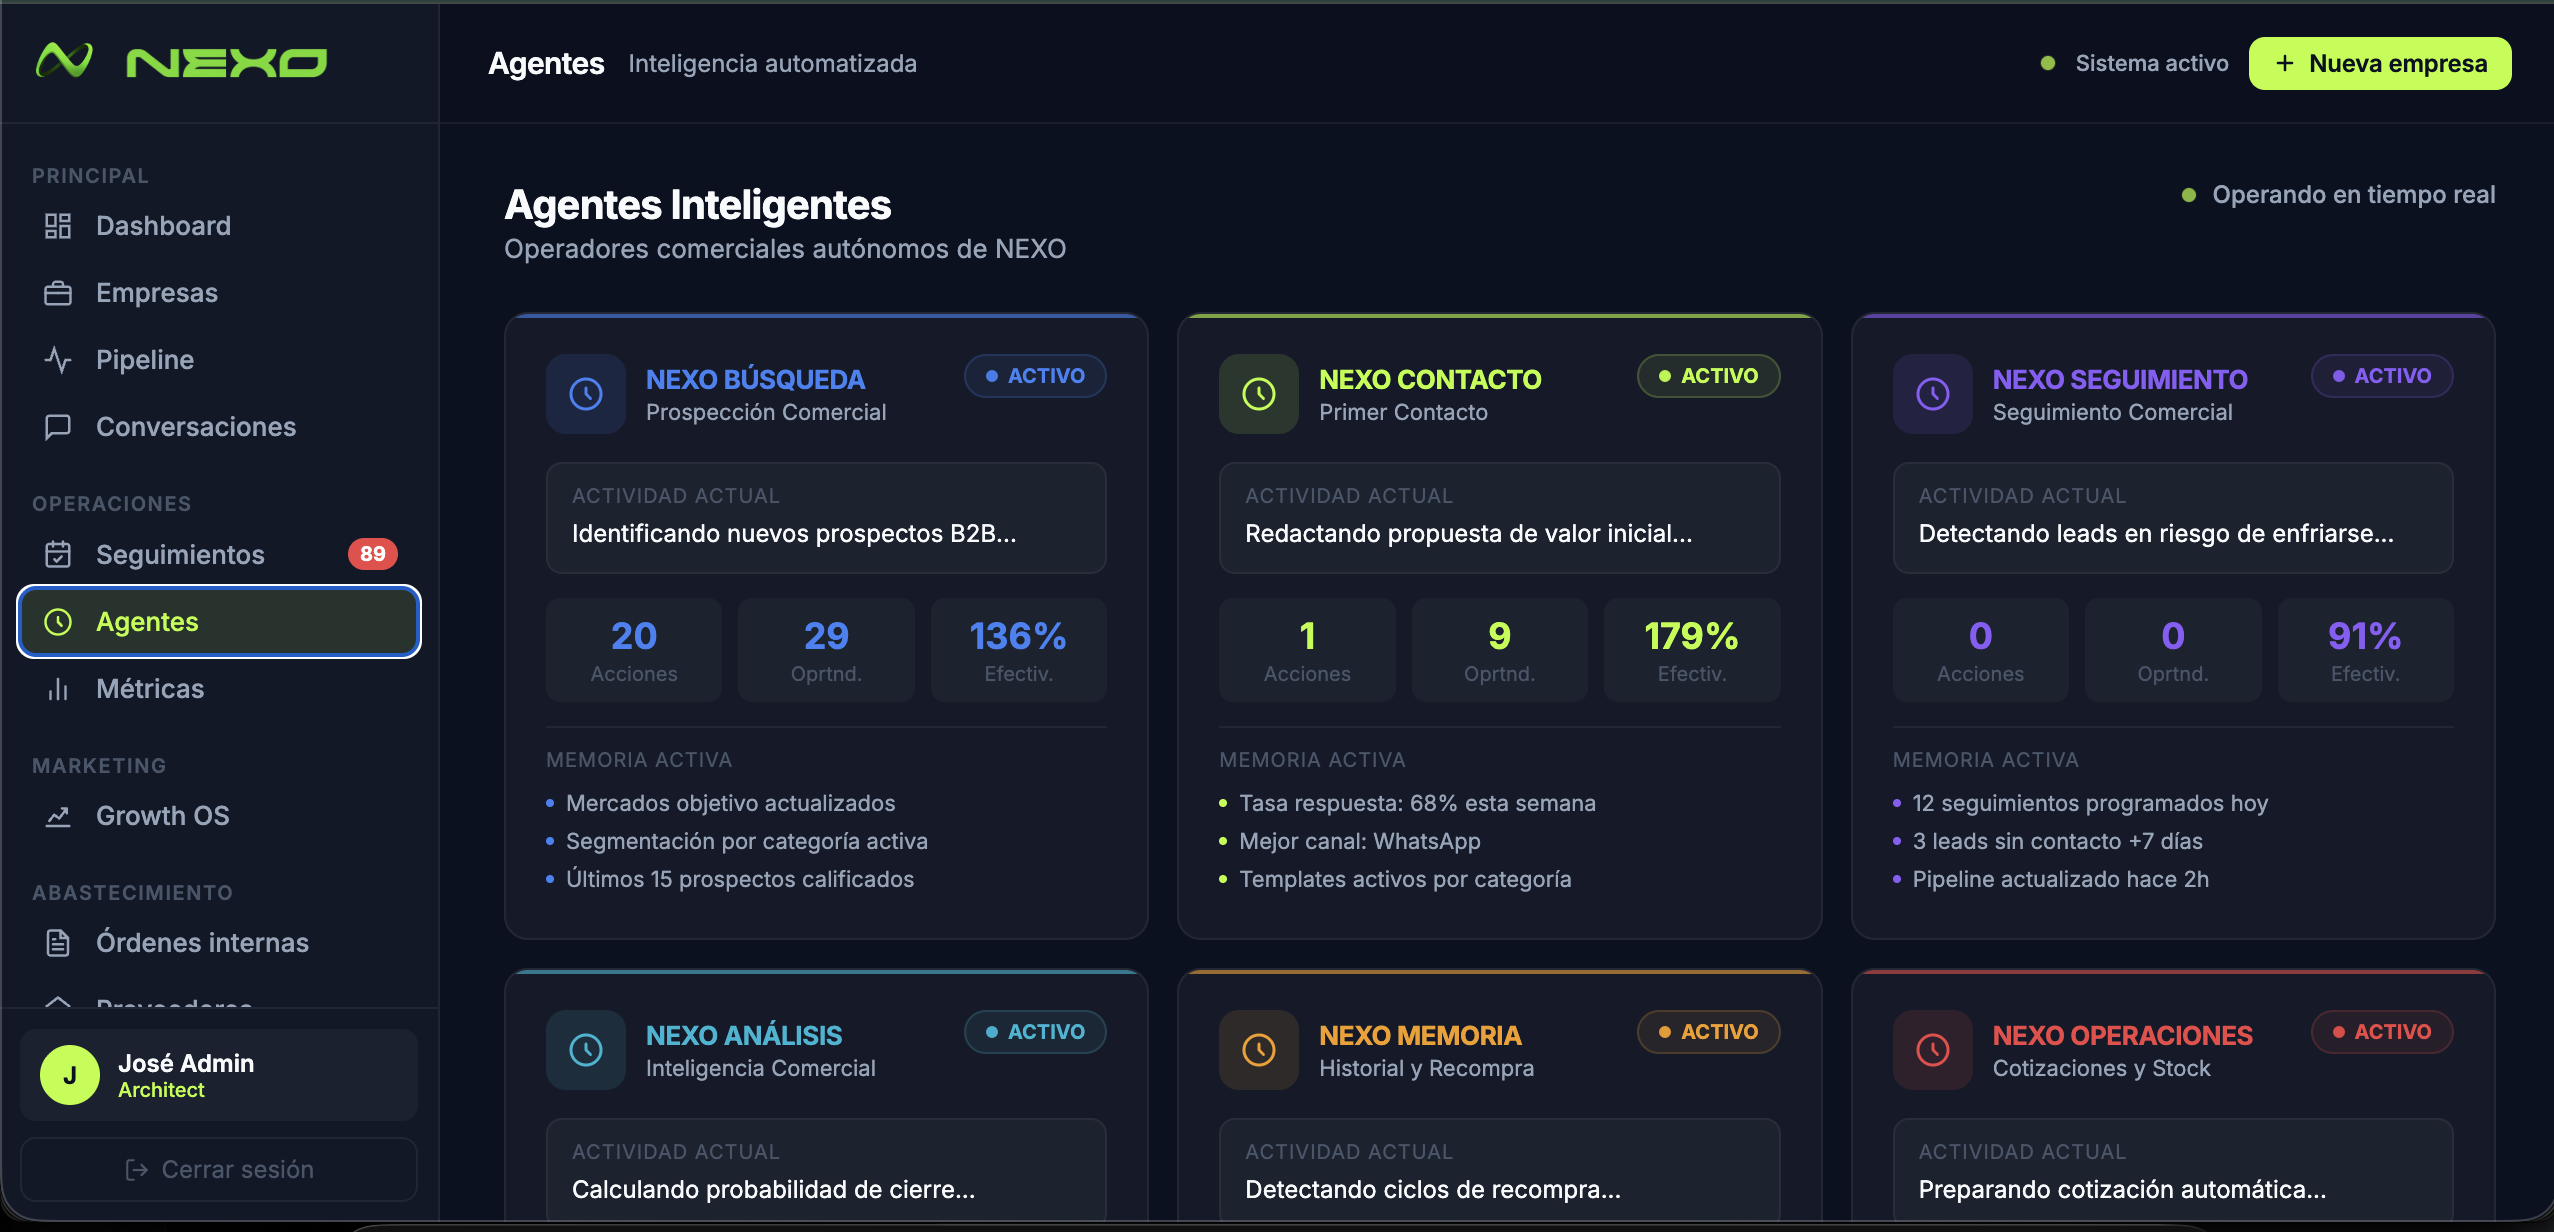This screenshot has height=1232, width=2554.
Task: Click the NEXO CONTACTO clock icon
Action: point(1259,394)
